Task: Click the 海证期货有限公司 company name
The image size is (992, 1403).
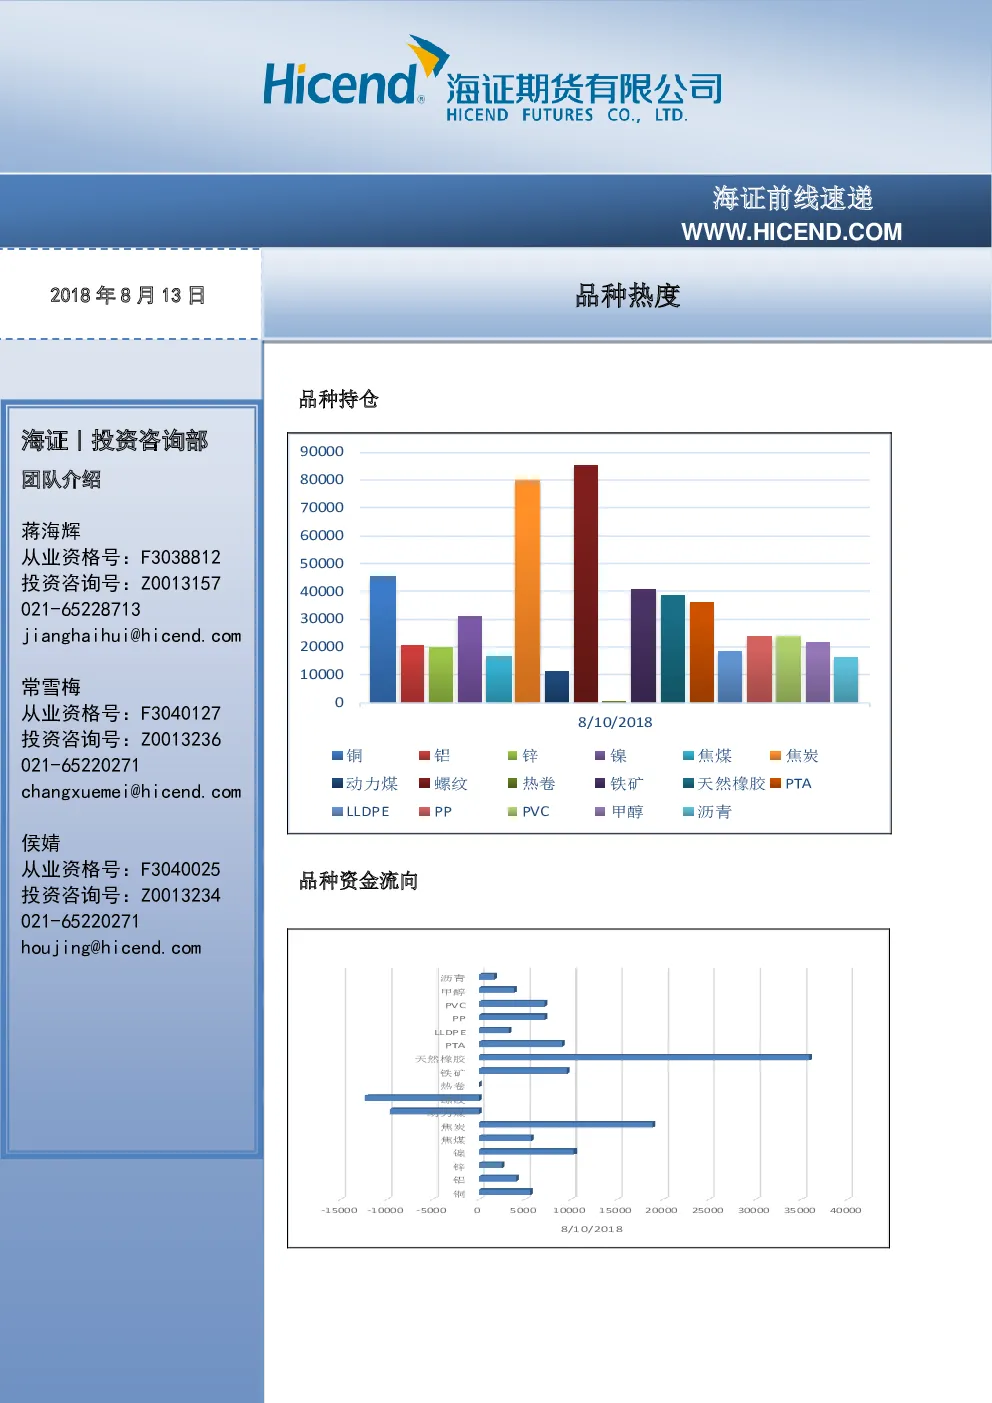Action: click(584, 89)
